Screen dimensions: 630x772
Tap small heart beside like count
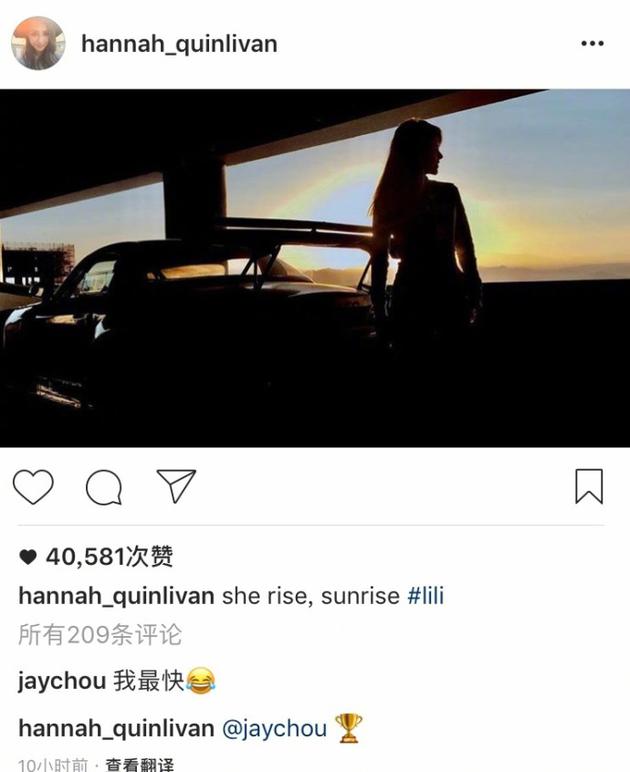[28, 557]
